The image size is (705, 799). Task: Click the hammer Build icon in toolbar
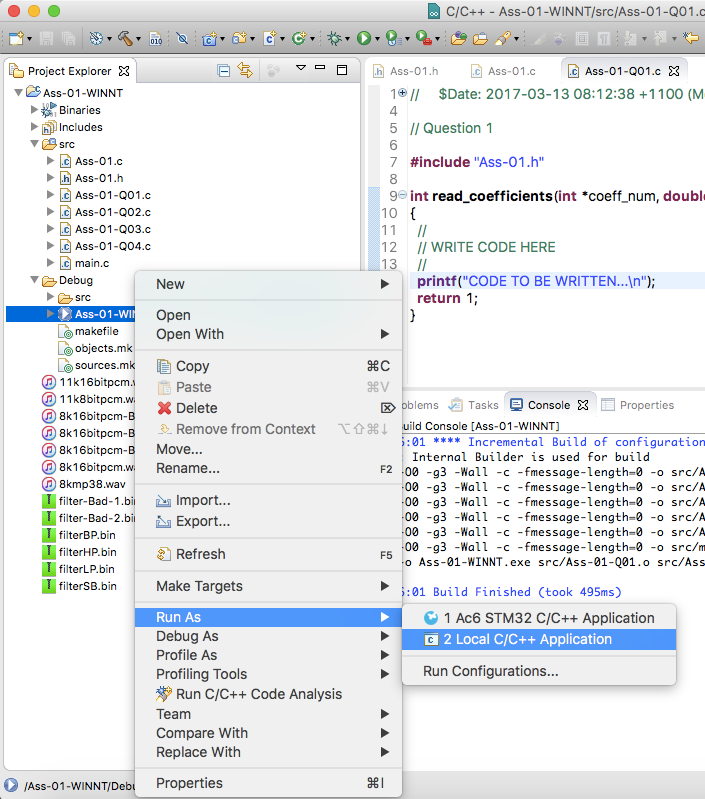coord(125,39)
